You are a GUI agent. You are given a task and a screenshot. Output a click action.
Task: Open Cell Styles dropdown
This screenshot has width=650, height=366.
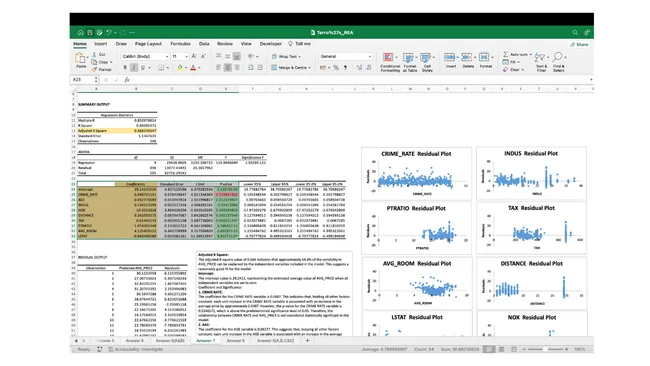click(x=427, y=63)
